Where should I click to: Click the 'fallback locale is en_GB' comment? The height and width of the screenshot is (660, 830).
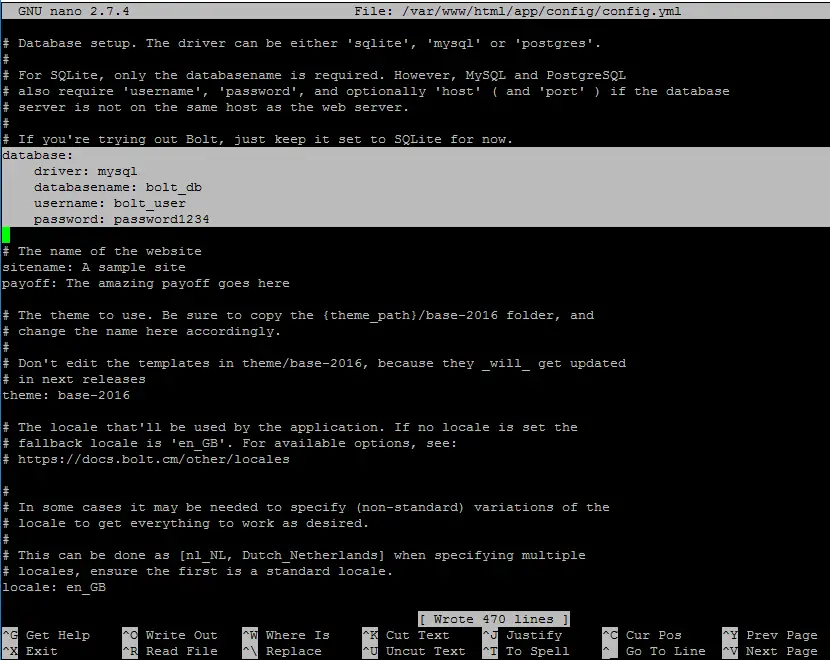229,444
